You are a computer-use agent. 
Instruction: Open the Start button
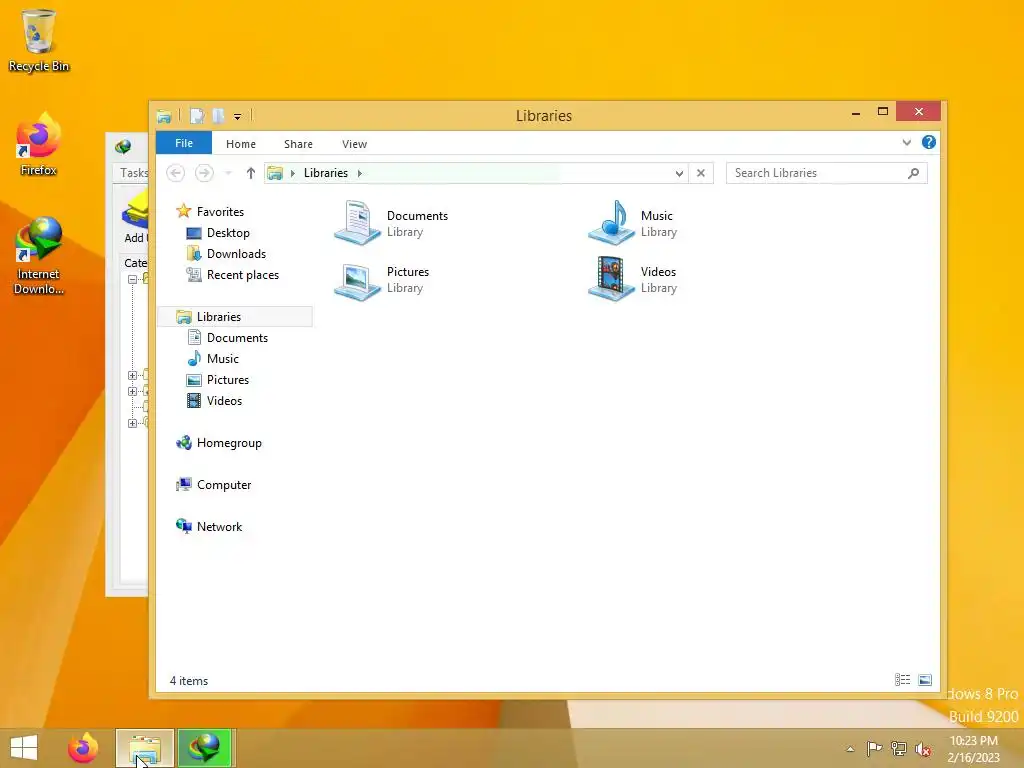pos(24,748)
